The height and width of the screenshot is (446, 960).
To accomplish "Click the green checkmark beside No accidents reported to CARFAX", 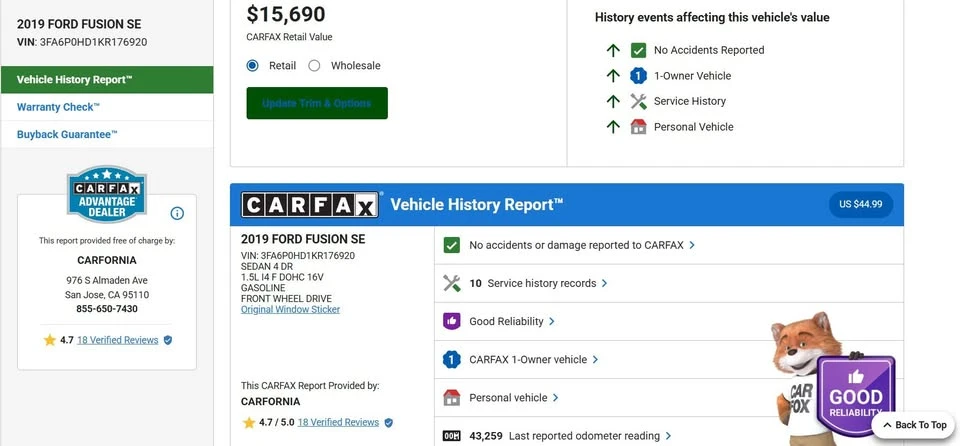I will click(451, 245).
